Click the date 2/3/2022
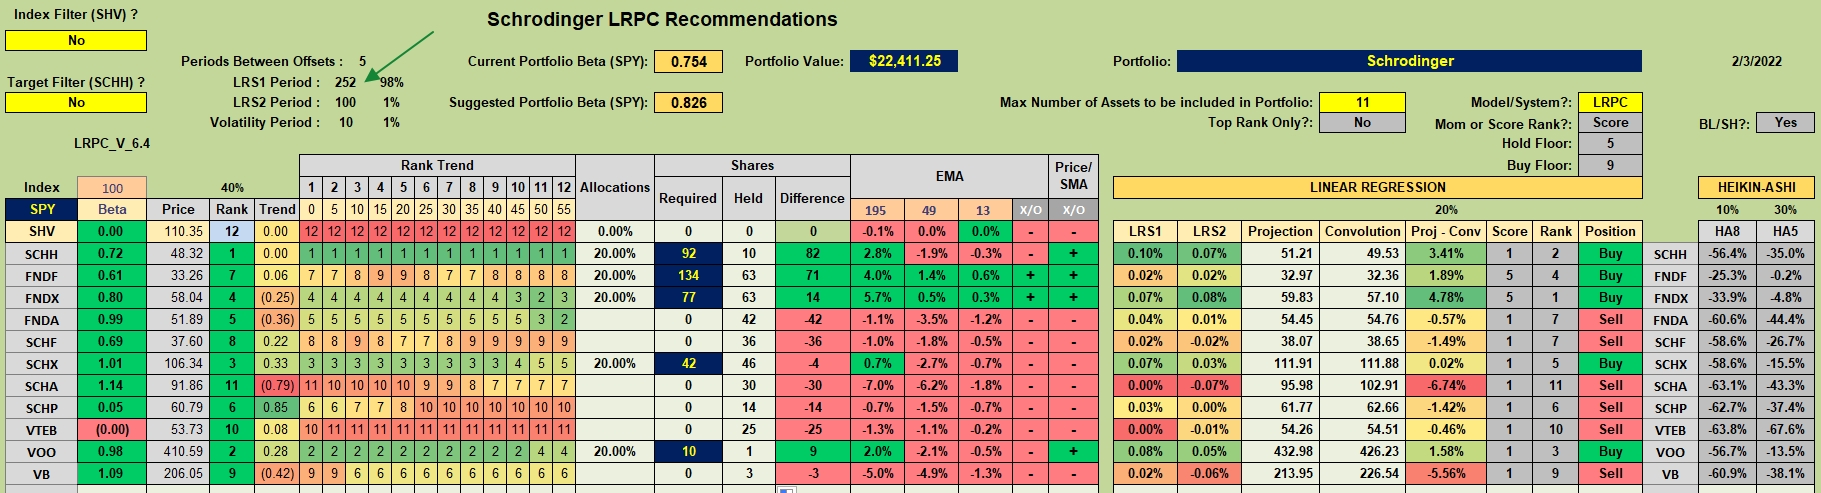This screenshot has width=1821, height=493. [1757, 61]
